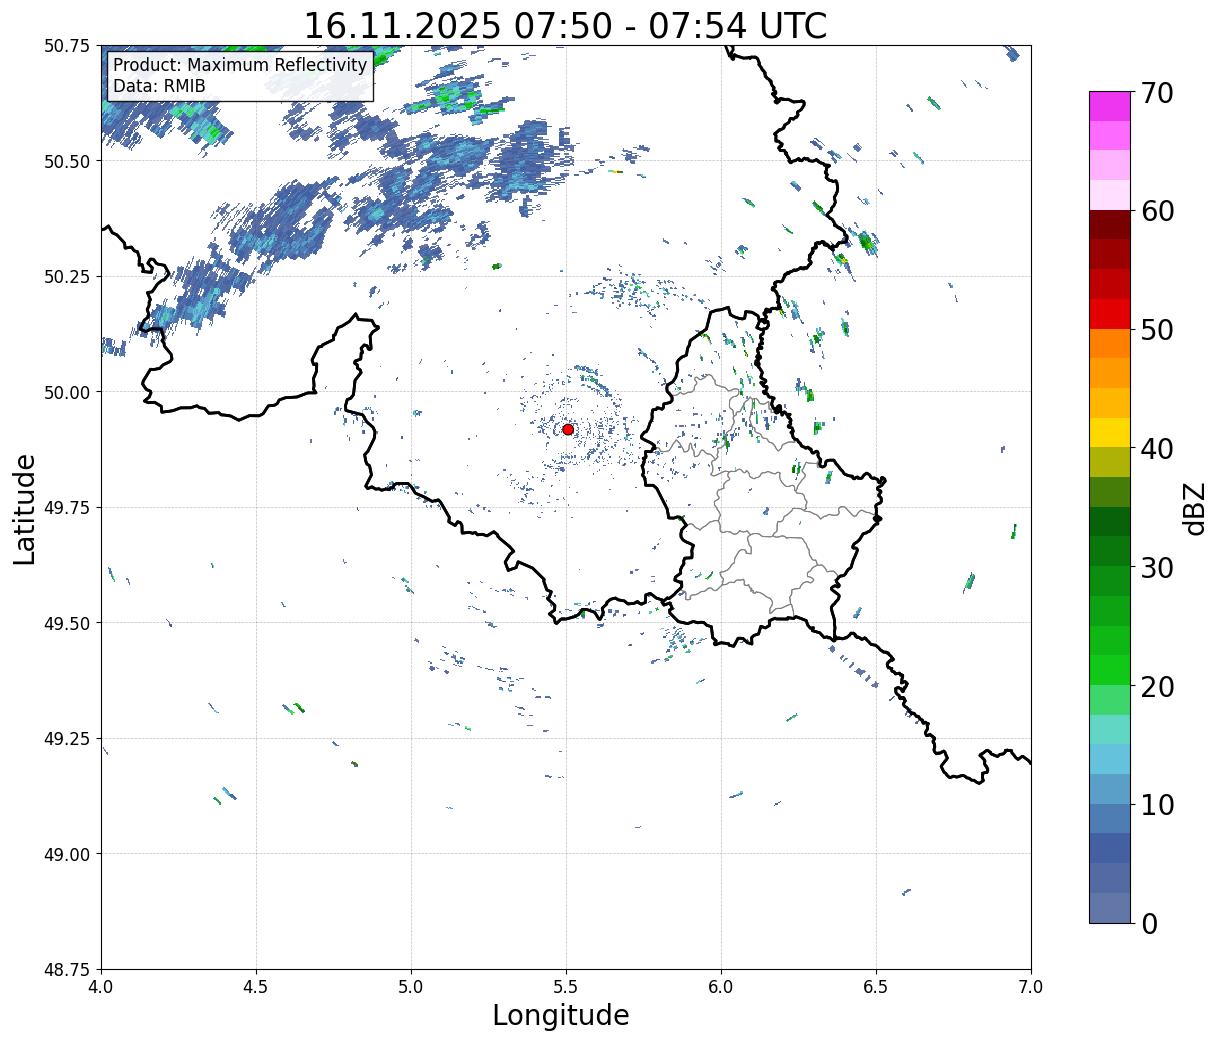The image size is (1219, 1040).
Task: Click the longitude tick label 6.0
Action: (721, 987)
